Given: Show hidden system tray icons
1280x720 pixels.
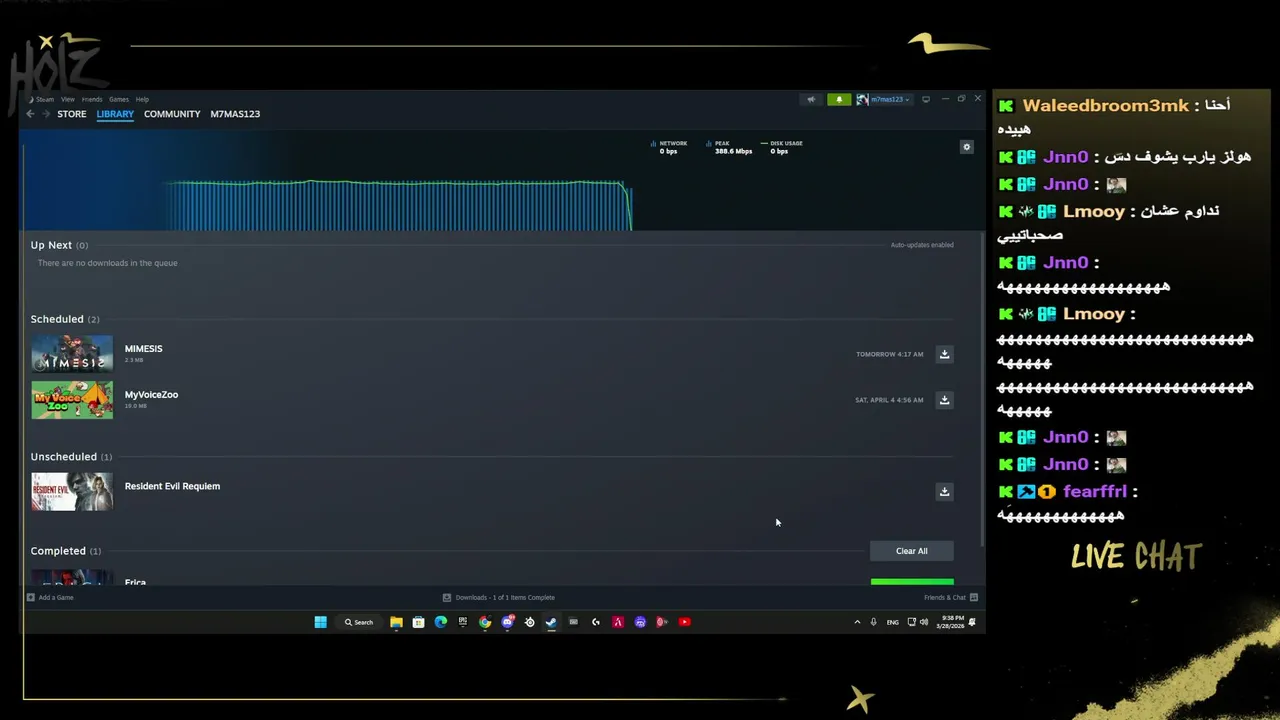Looking at the screenshot, I should [857, 622].
